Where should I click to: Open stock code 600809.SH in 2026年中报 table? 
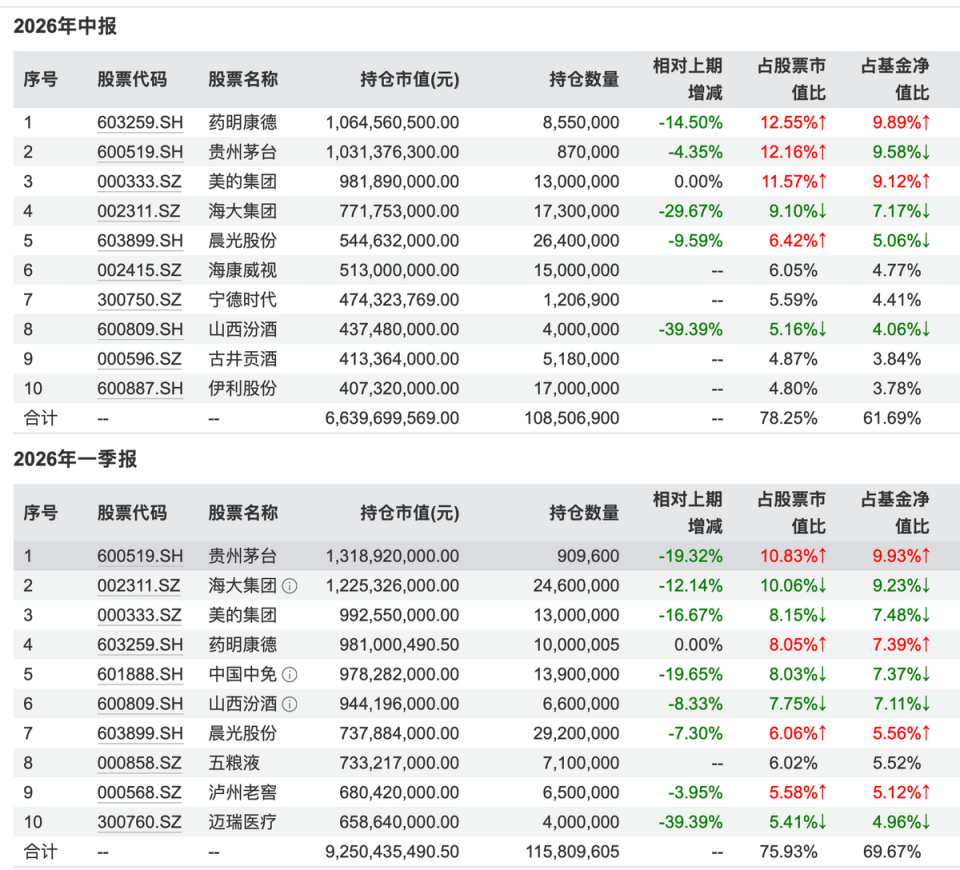[140, 329]
